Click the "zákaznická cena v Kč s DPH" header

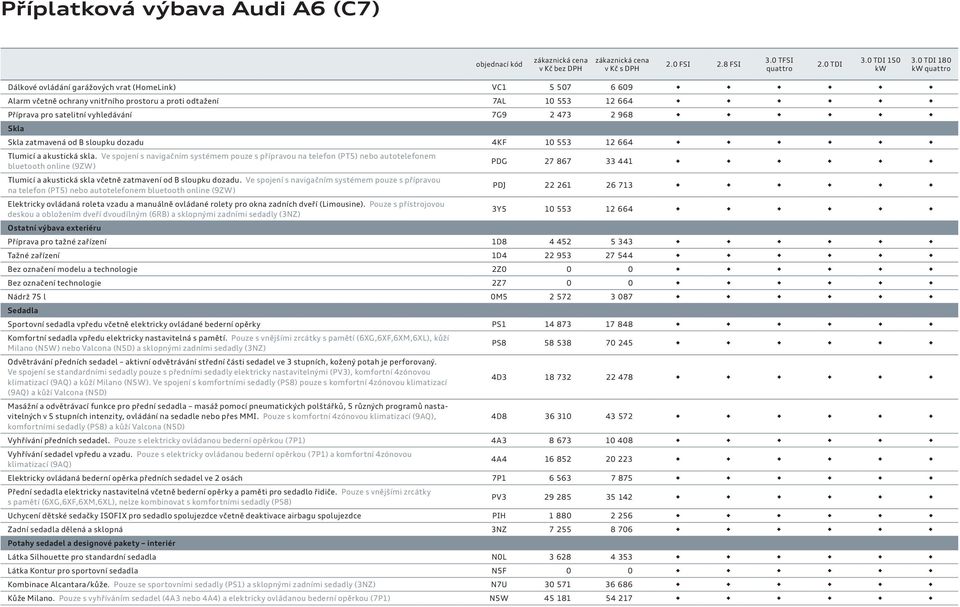coord(621,64)
